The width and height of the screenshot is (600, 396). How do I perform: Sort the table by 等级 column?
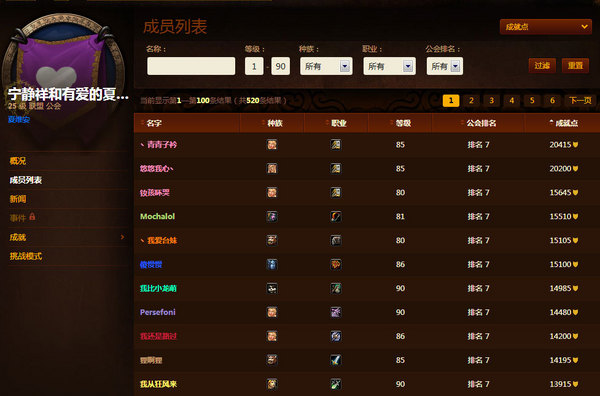tap(400, 123)
